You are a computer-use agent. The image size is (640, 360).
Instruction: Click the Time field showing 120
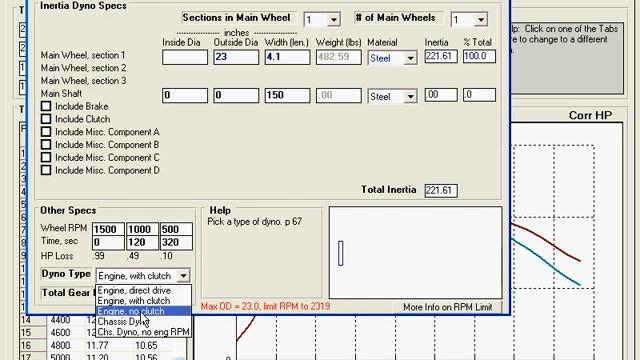click(142, 242)
